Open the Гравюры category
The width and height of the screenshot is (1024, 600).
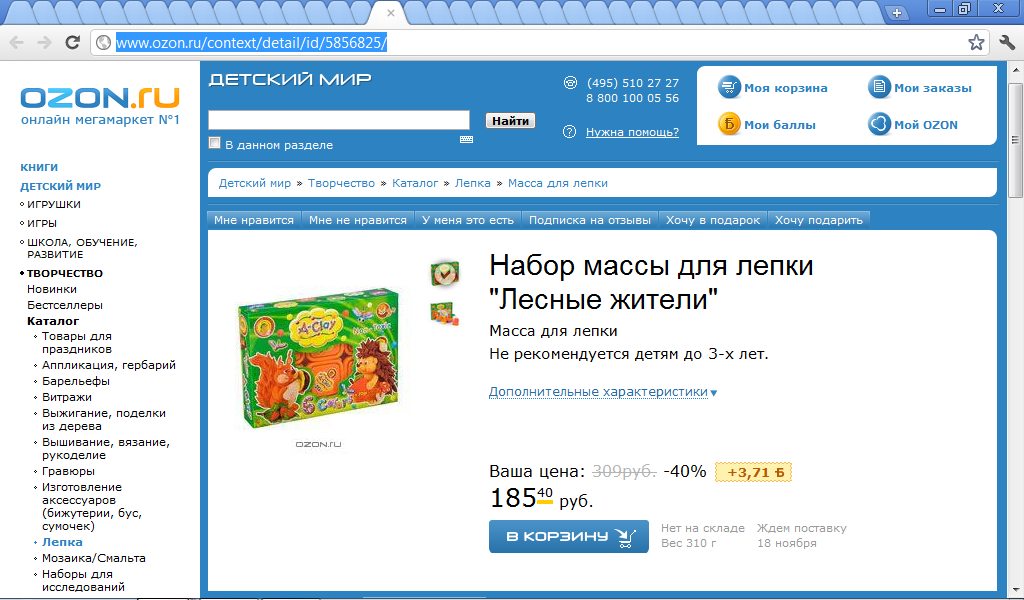click(69, 471)
